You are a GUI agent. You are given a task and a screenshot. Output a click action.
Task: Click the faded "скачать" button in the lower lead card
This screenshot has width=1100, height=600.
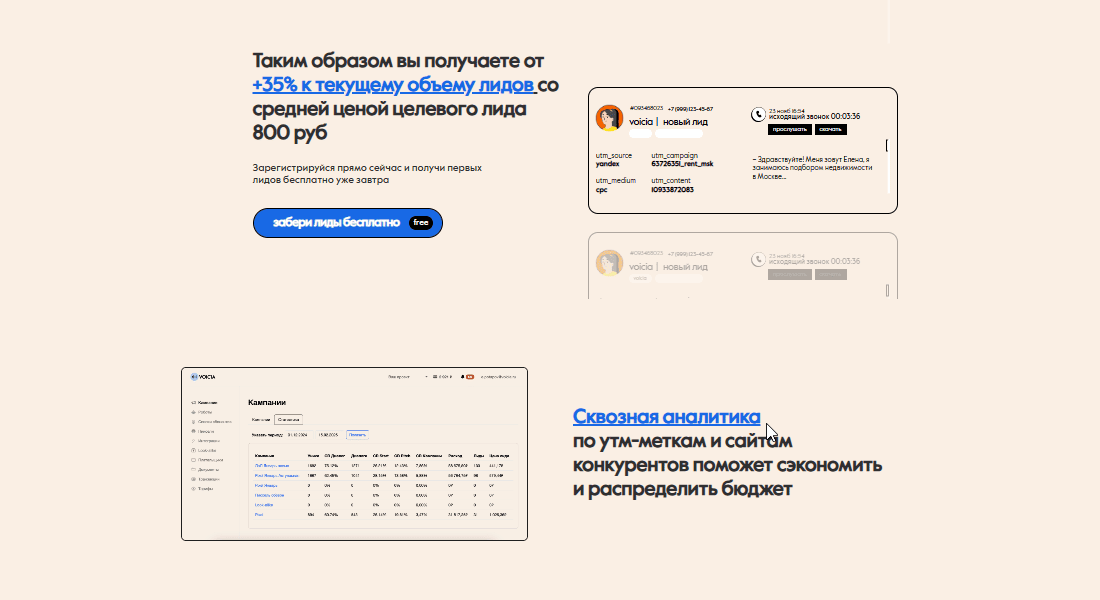pos(831,275)
